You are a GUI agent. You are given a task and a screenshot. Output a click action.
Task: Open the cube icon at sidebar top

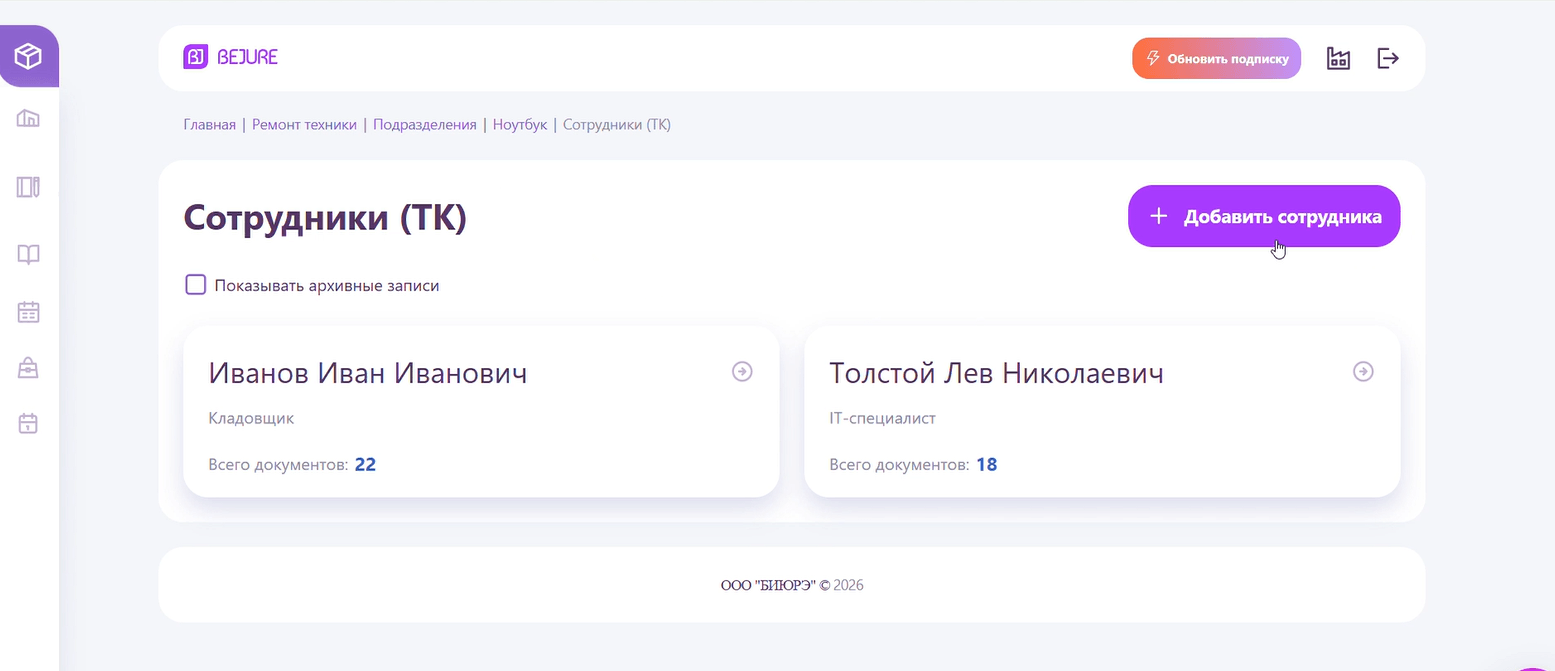tap(28, 56)
